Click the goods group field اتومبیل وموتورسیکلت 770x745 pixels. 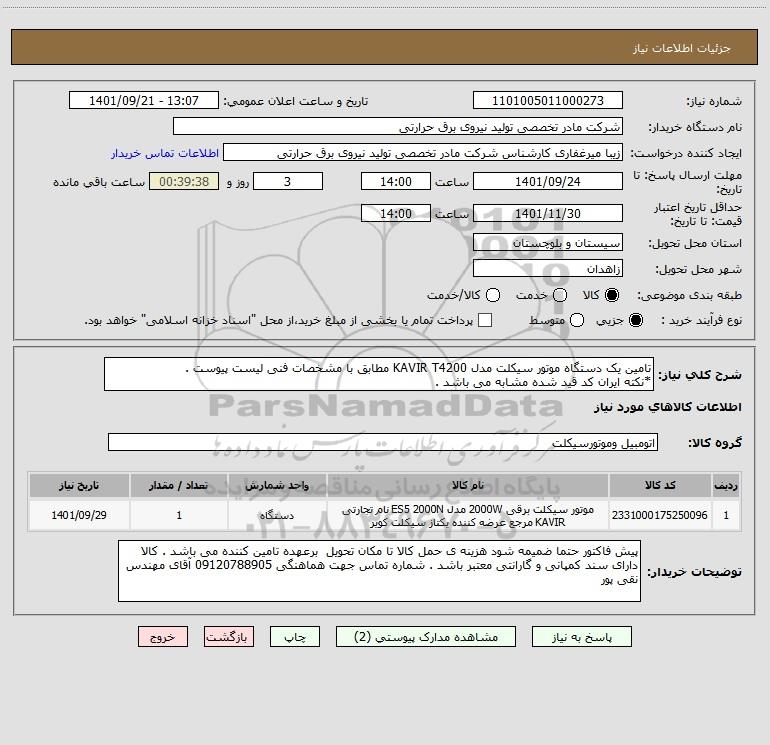[383, 442]
